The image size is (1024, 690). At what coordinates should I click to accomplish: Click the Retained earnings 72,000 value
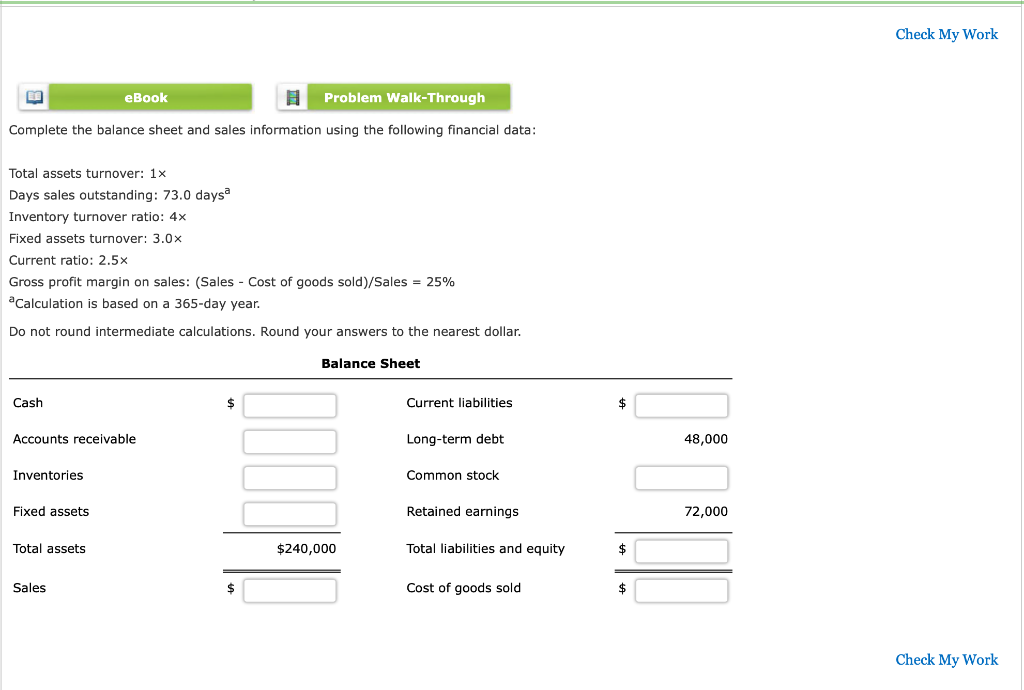(705, 511)
